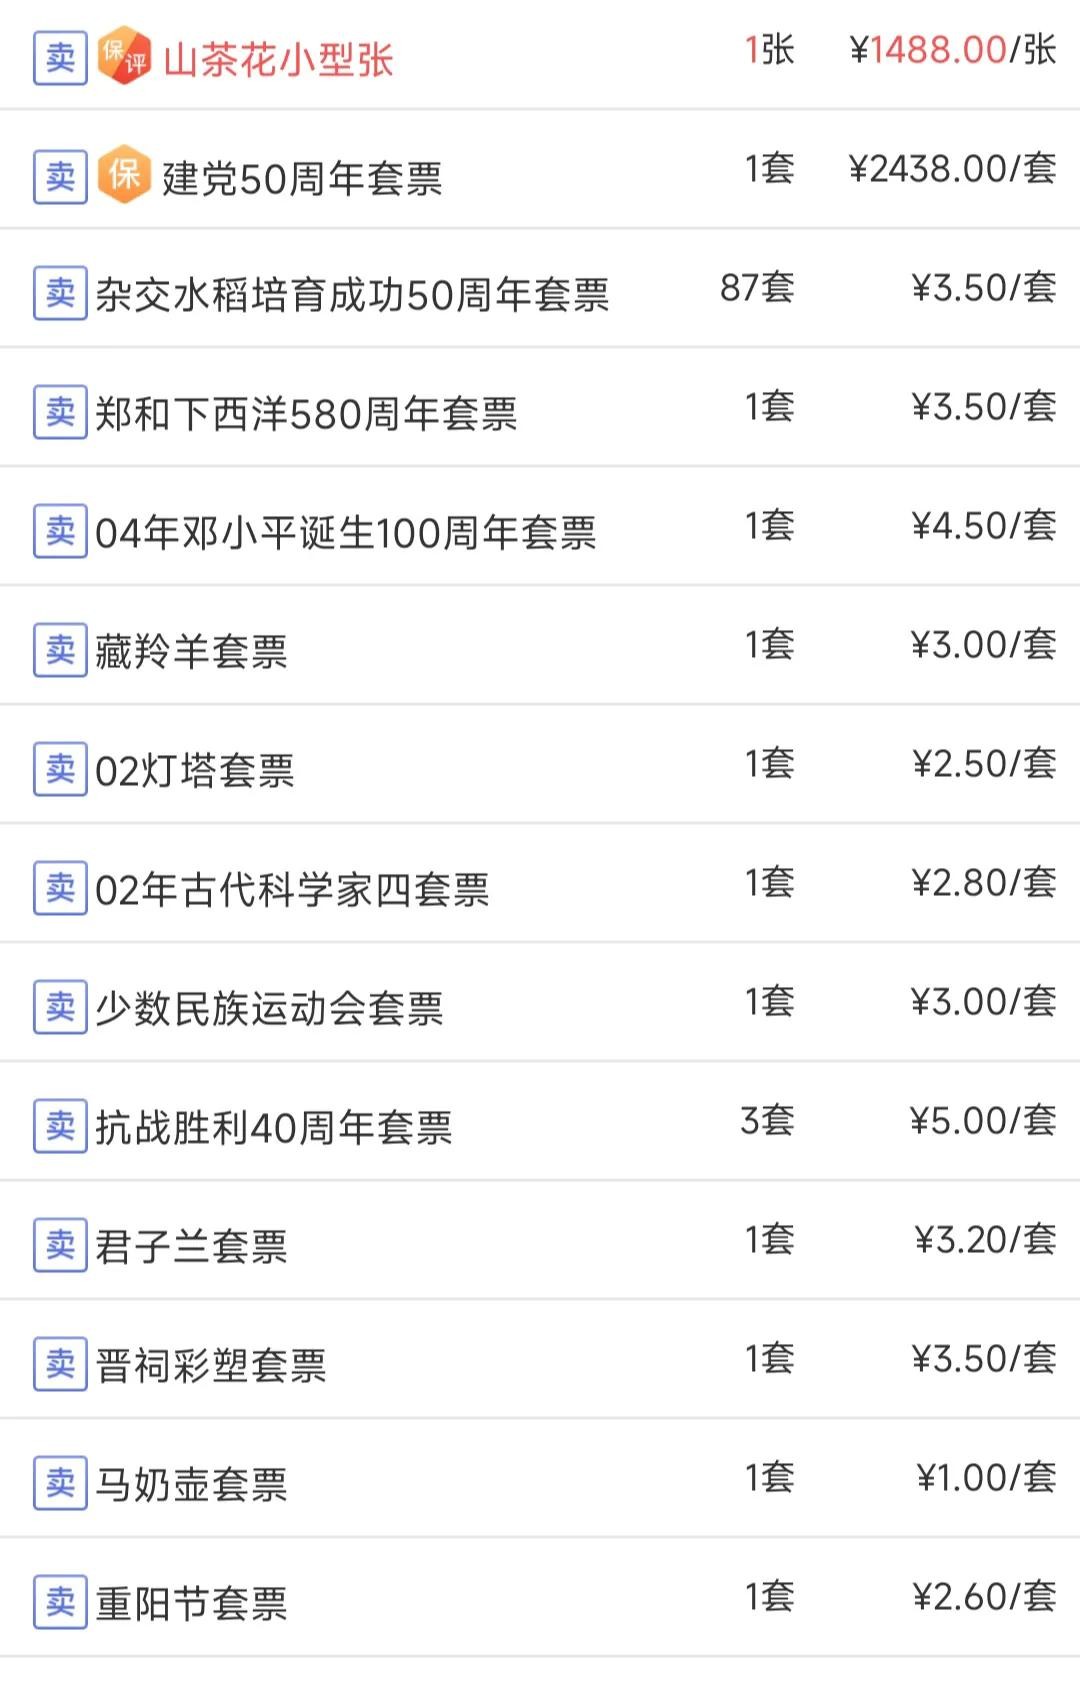Open the 建党50周年套票 listing
This screenshot has height=1682, width=1080.
pos(301,178)
